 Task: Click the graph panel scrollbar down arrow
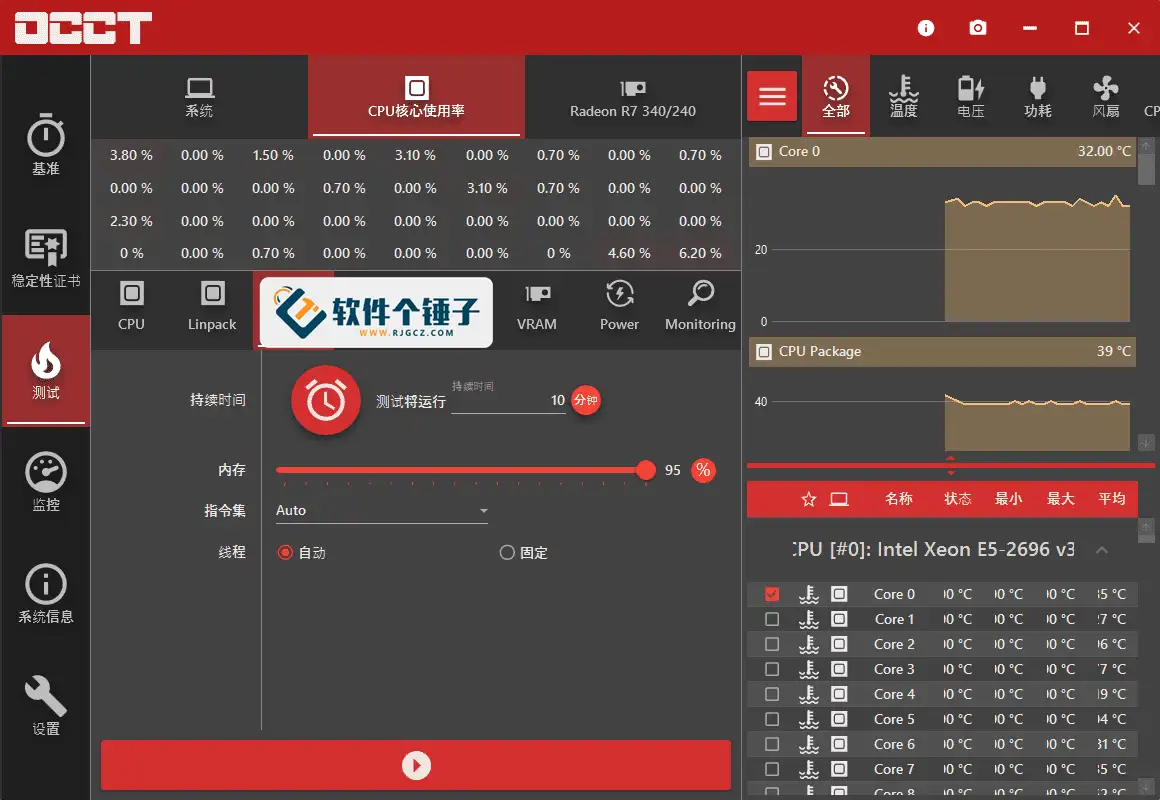click(1146, 443)
